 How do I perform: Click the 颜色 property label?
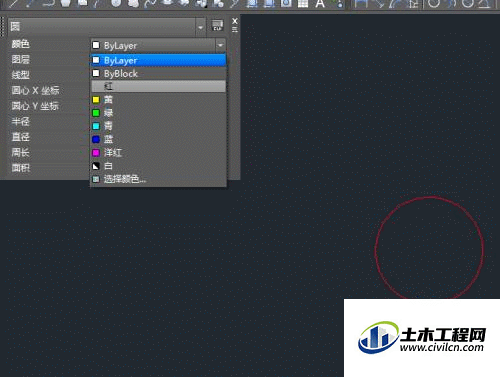pos(21,44)
